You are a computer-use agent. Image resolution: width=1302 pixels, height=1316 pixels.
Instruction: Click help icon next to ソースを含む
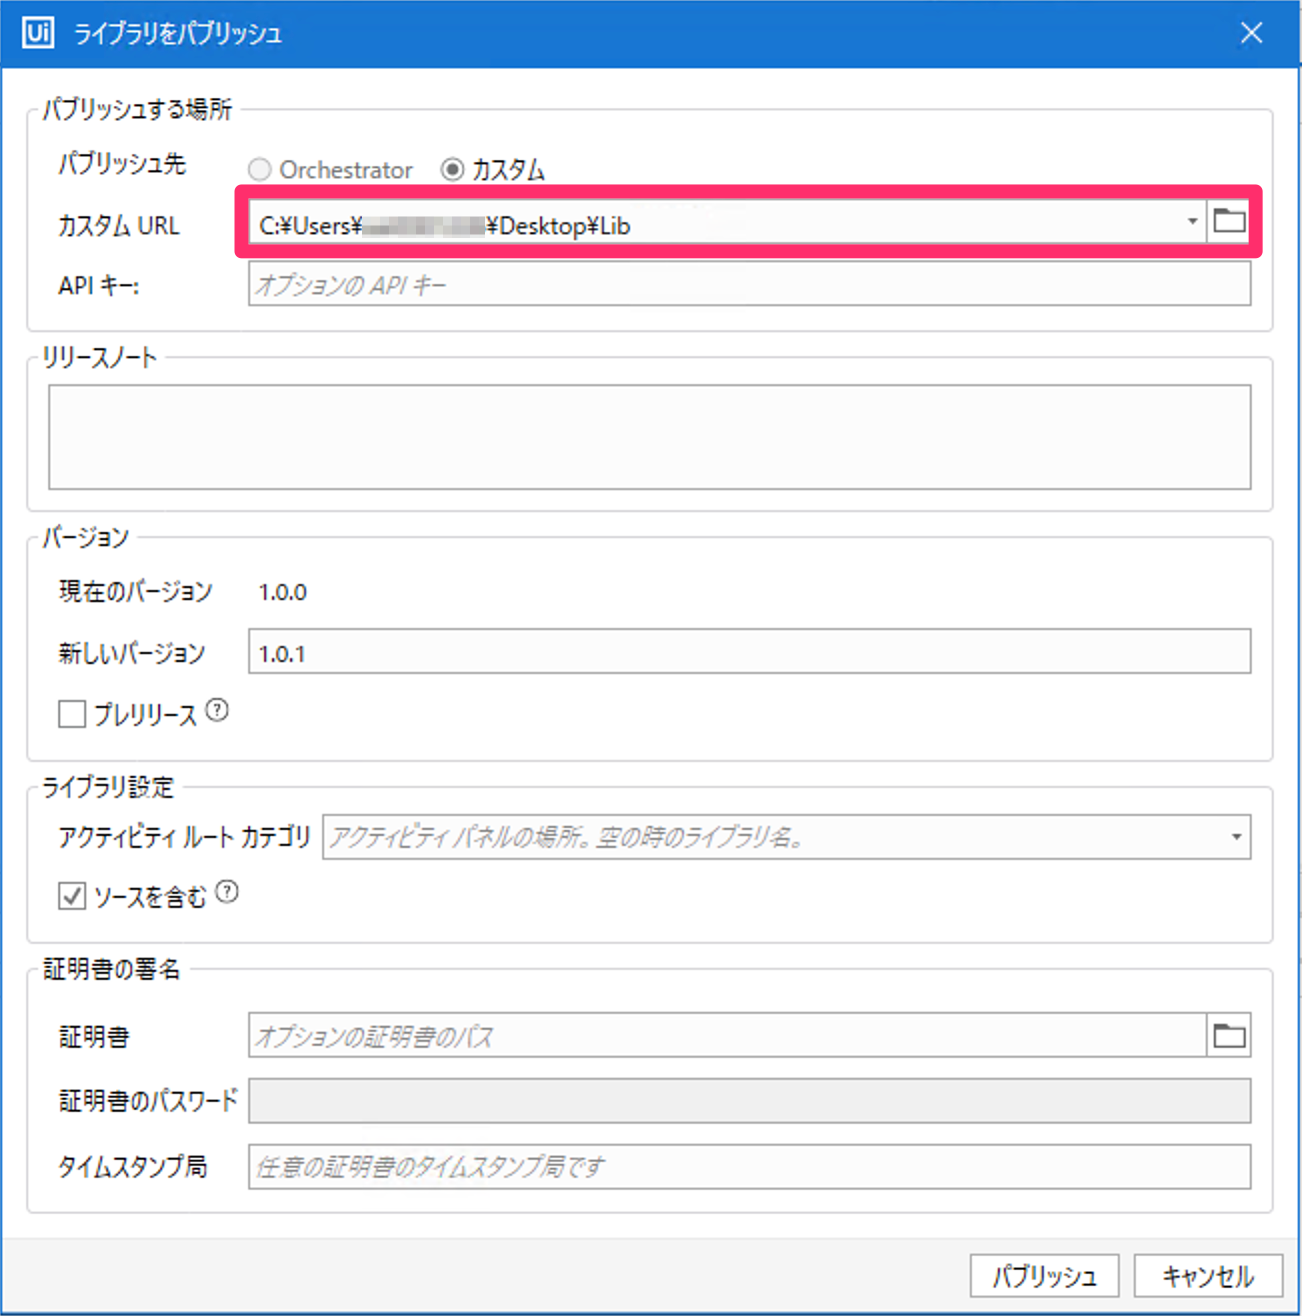227,892
